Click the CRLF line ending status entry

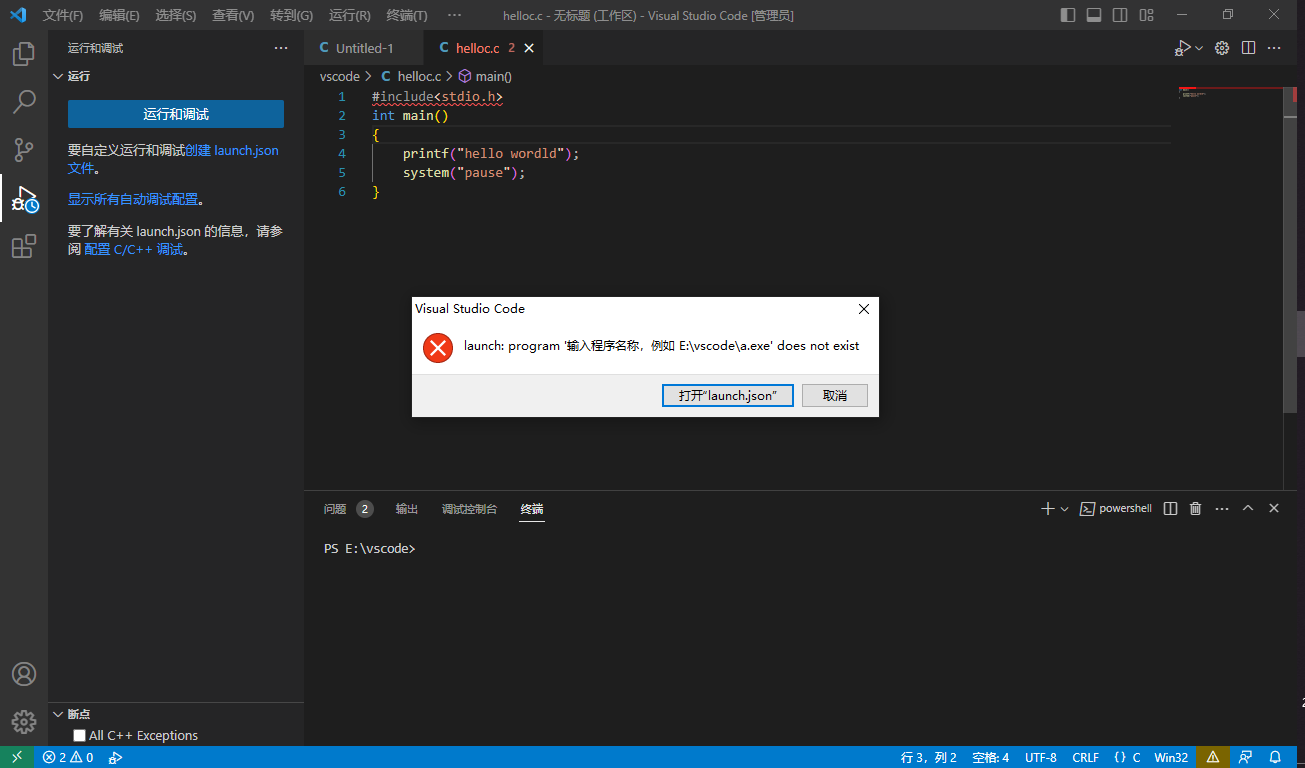tap(1086, 757)
